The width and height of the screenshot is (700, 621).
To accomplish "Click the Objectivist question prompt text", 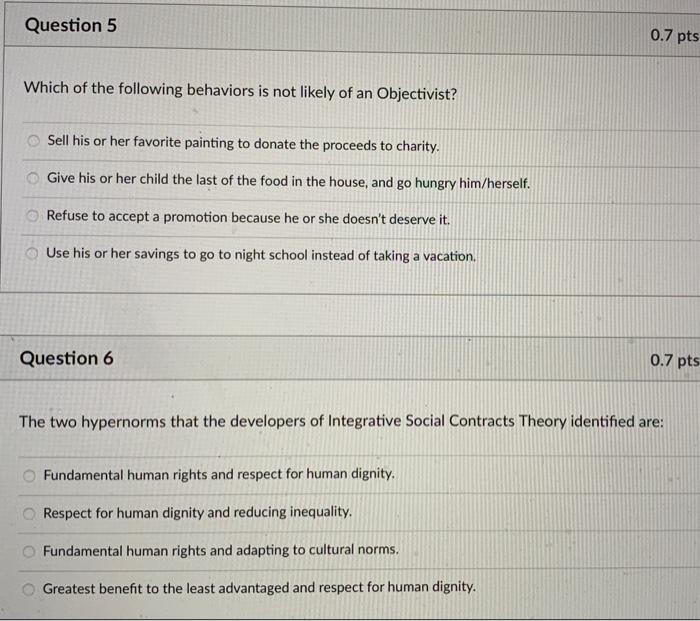I will tap(240, 90).
